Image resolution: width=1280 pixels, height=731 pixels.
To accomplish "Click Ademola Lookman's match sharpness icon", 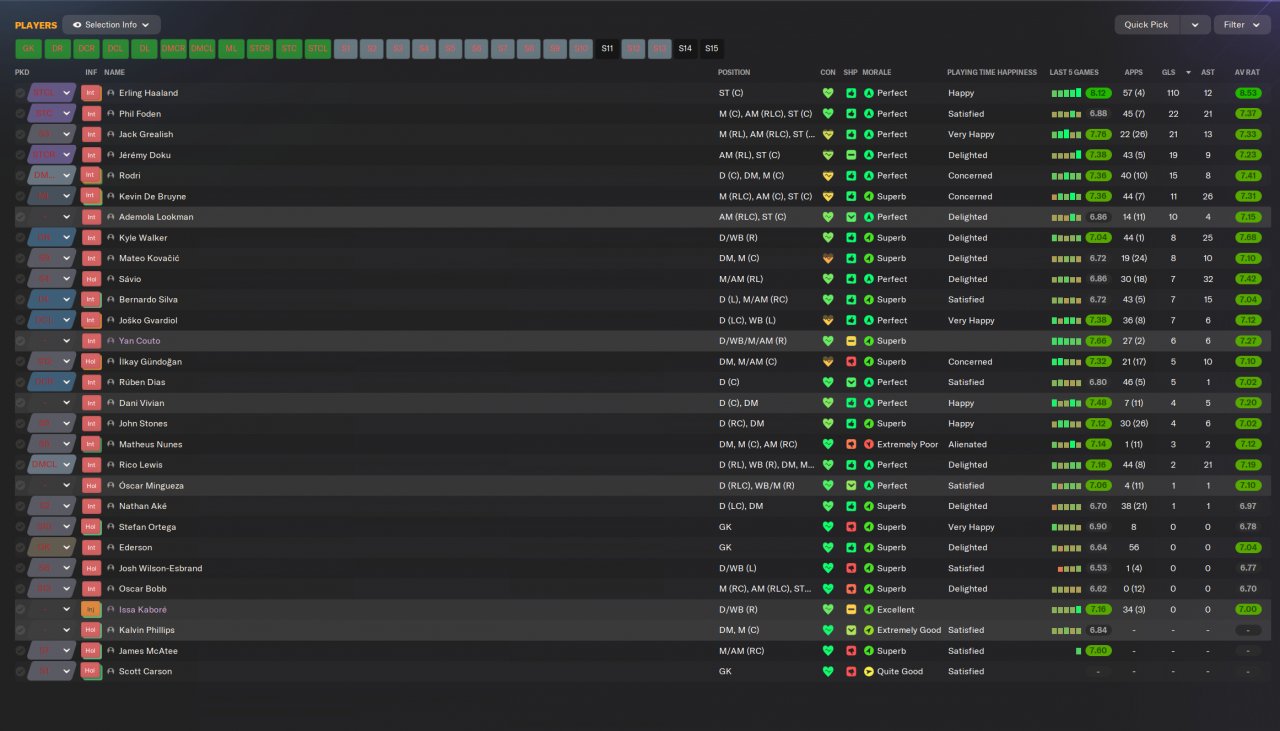I will pyautogui.click(x=851, y=217).
